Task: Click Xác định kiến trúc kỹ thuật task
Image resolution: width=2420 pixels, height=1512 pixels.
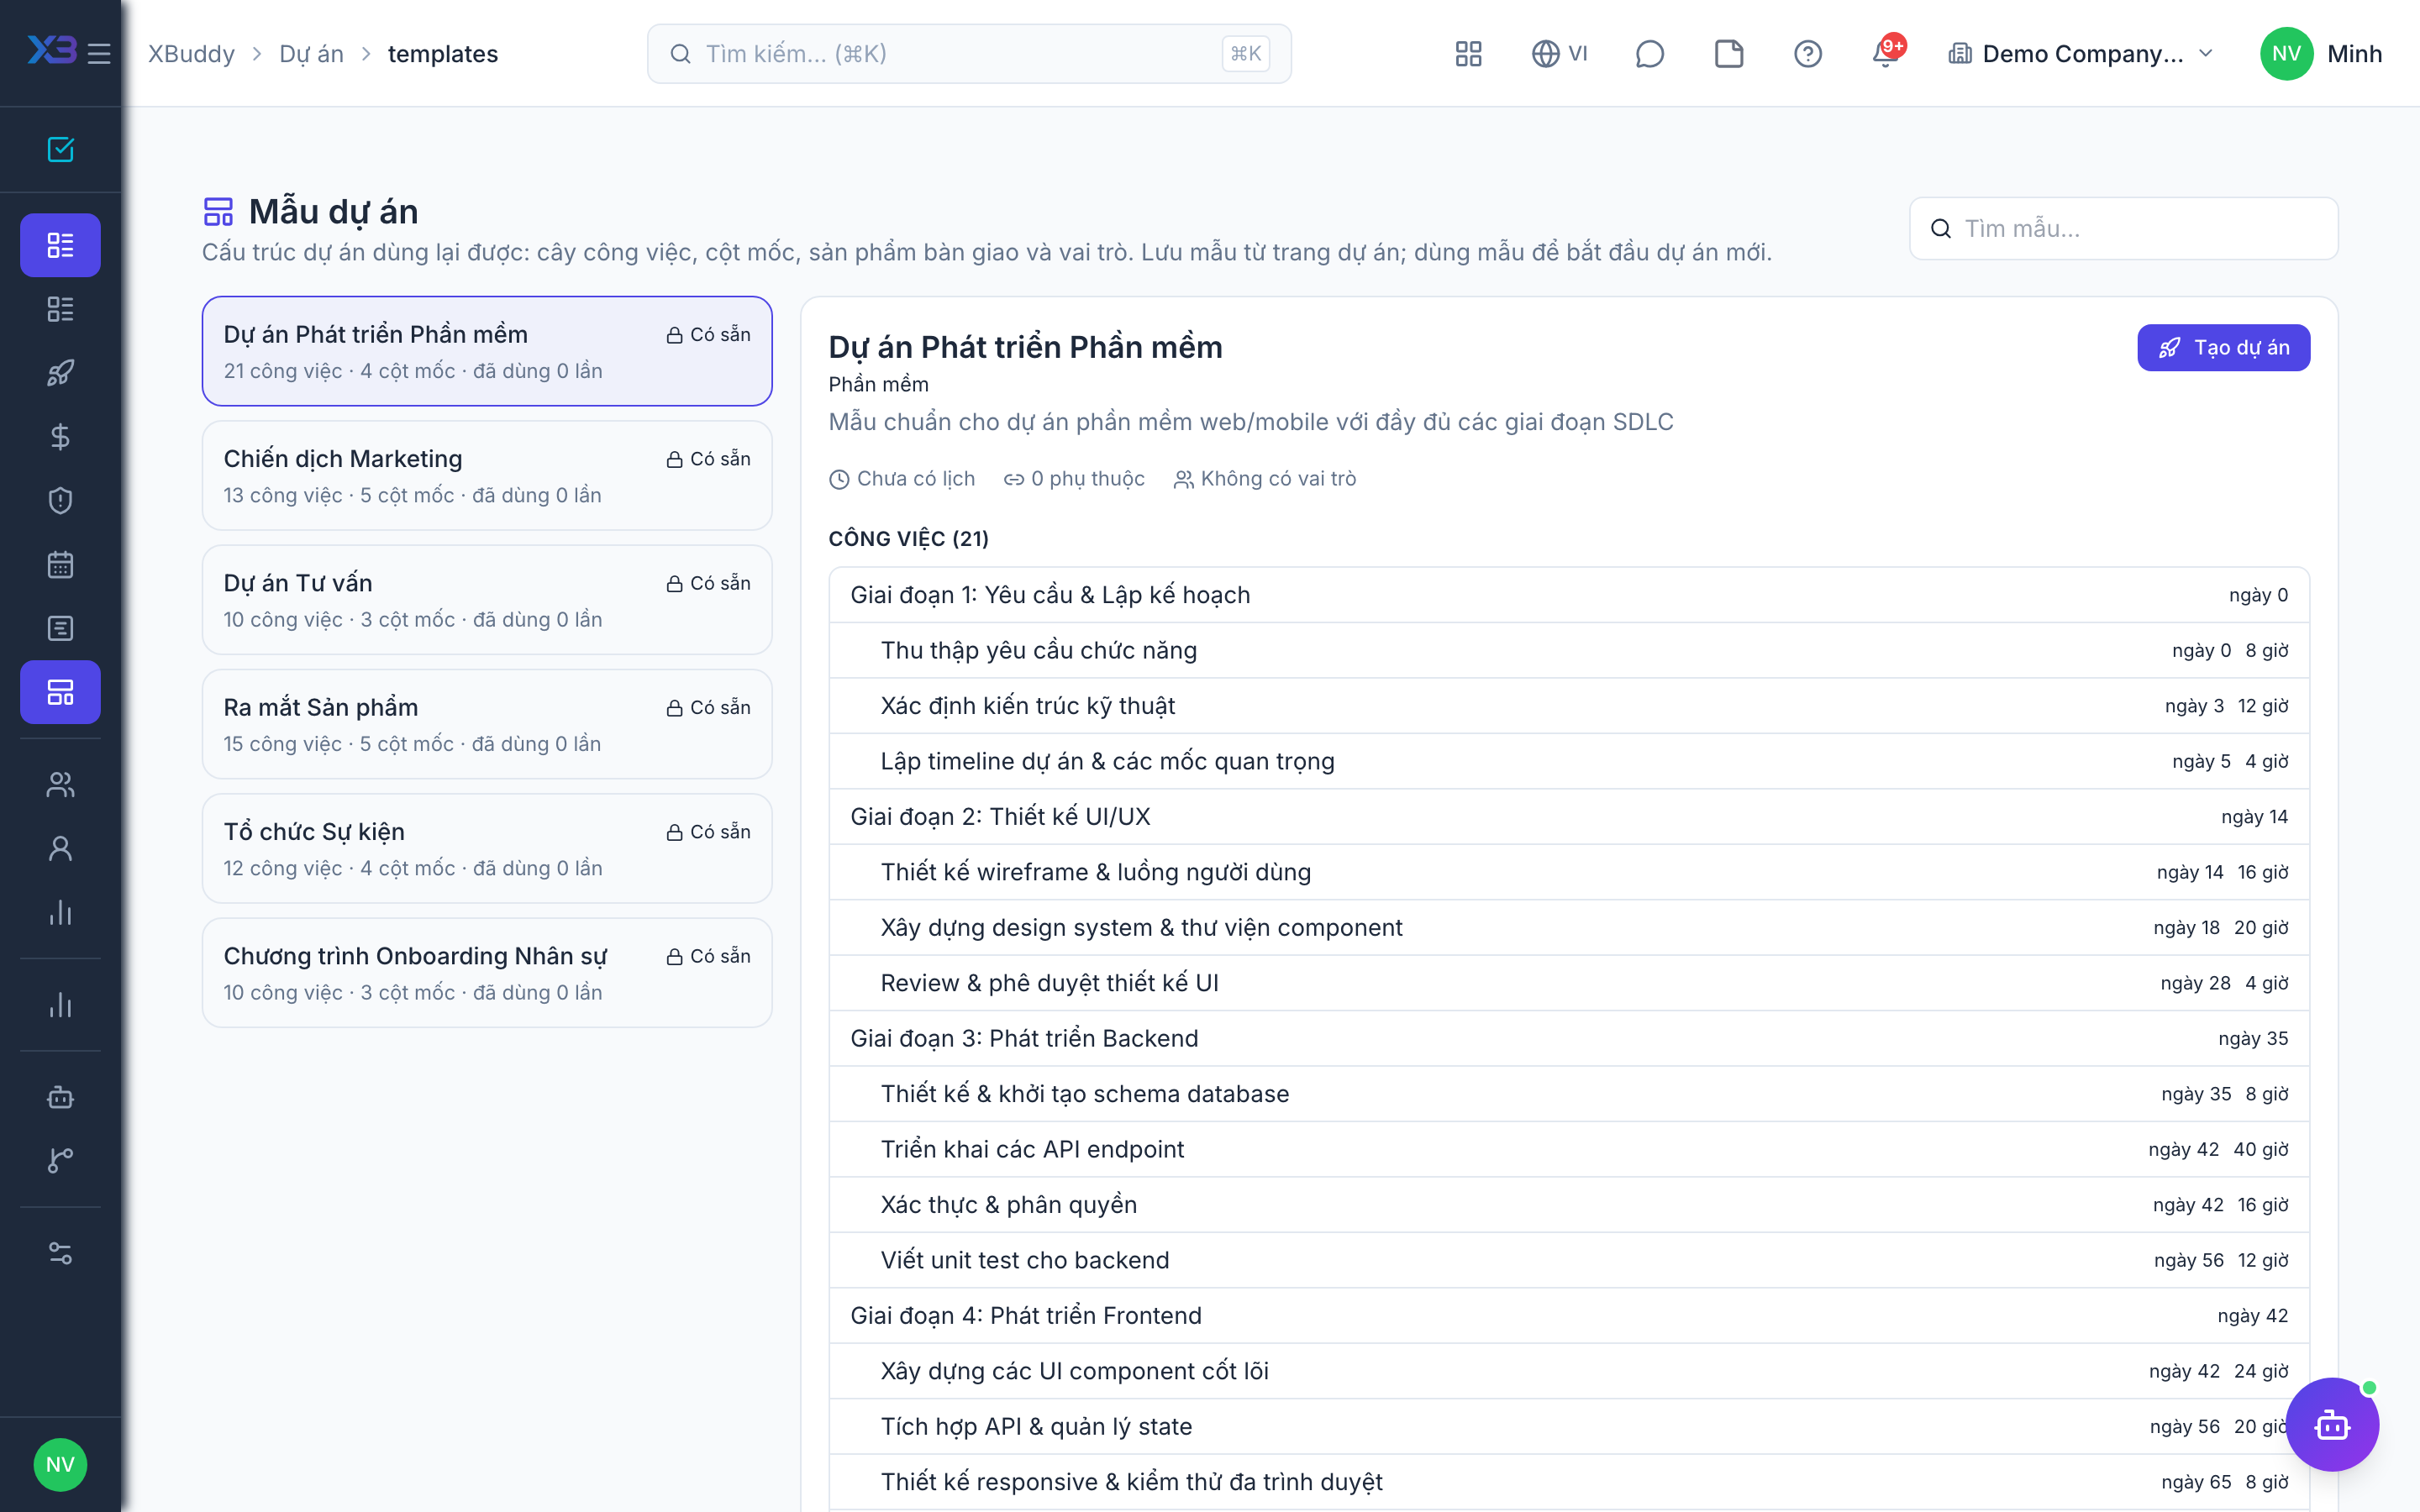Action: [x=1569, y=706]
